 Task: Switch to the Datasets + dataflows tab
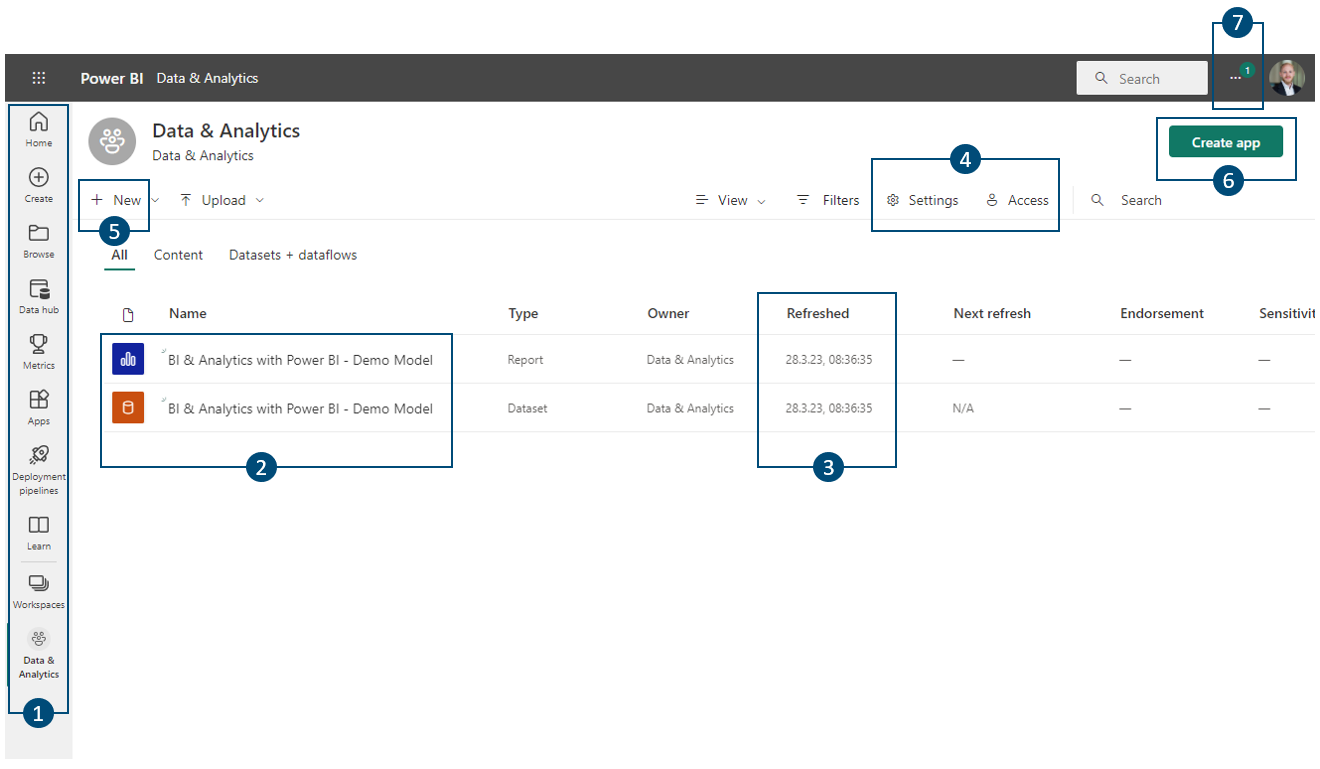click(293, 255)
